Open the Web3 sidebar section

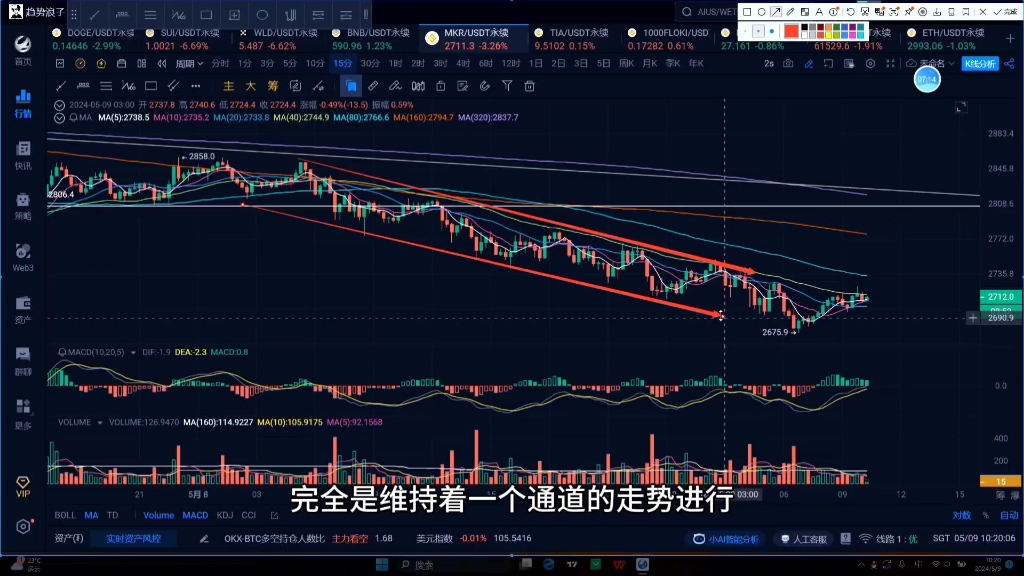point(23,257)
